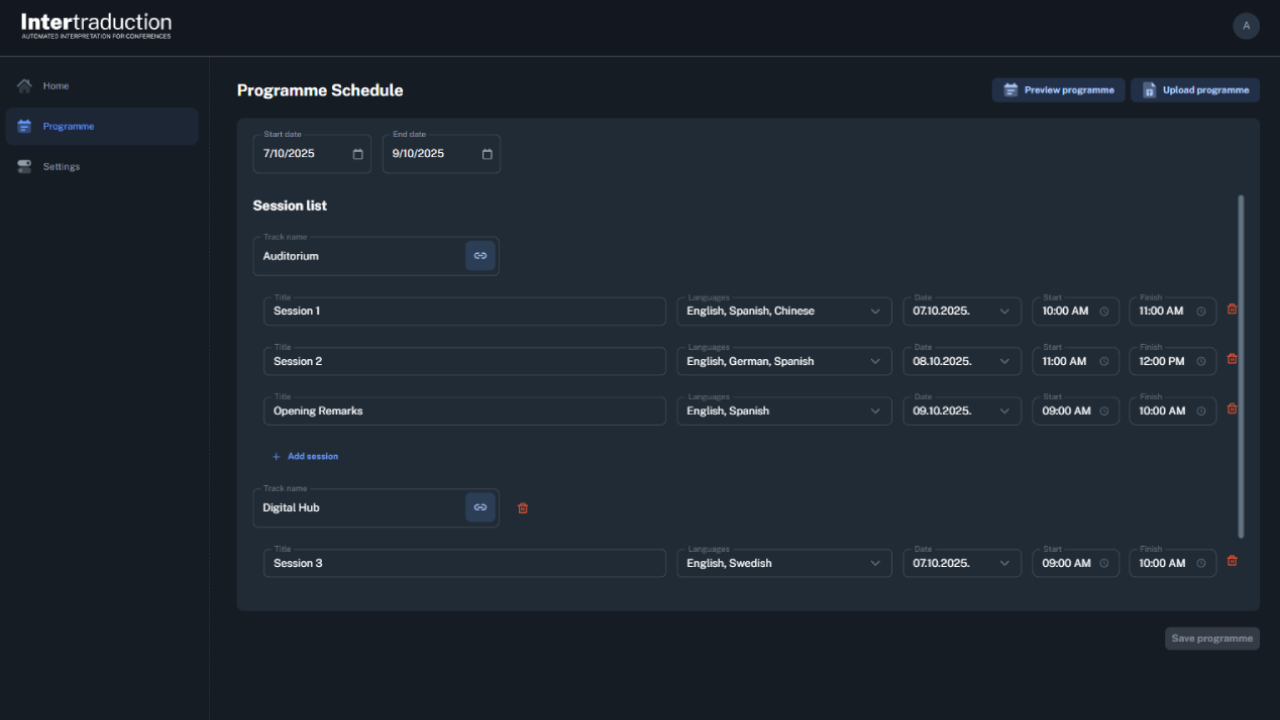Delete the Digital Hub track
This screenshot has height=720, width=1280.
(522, 508)
